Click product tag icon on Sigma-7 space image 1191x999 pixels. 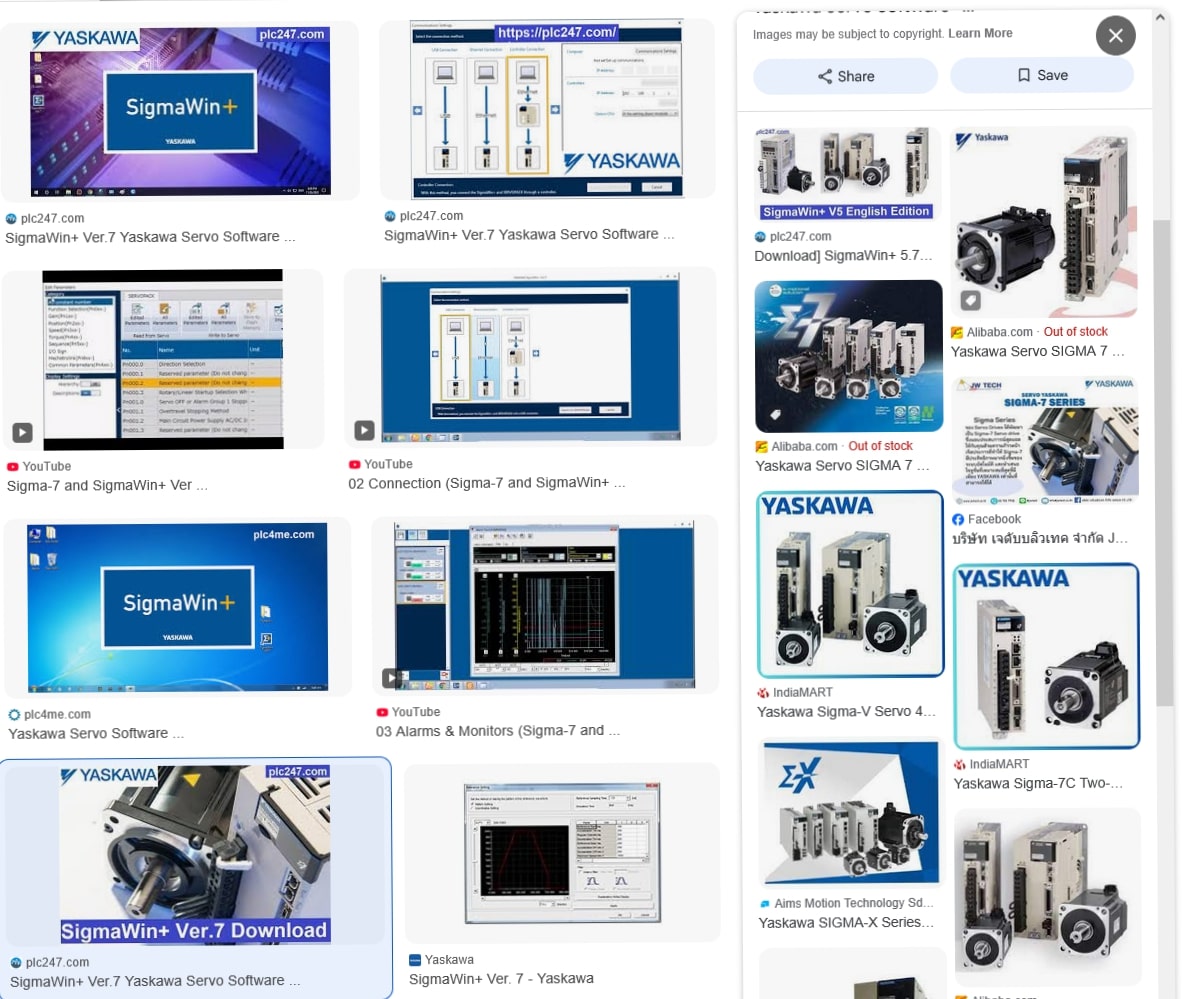[775, 415]
